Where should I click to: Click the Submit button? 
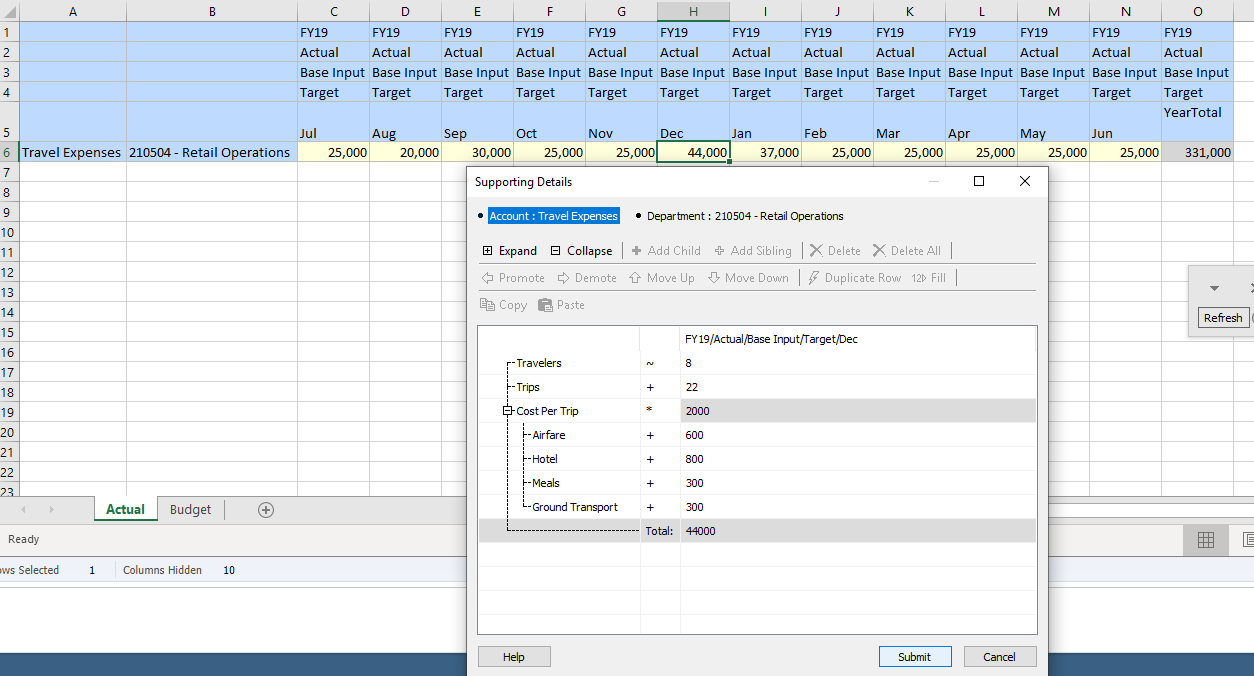[914, 657]
